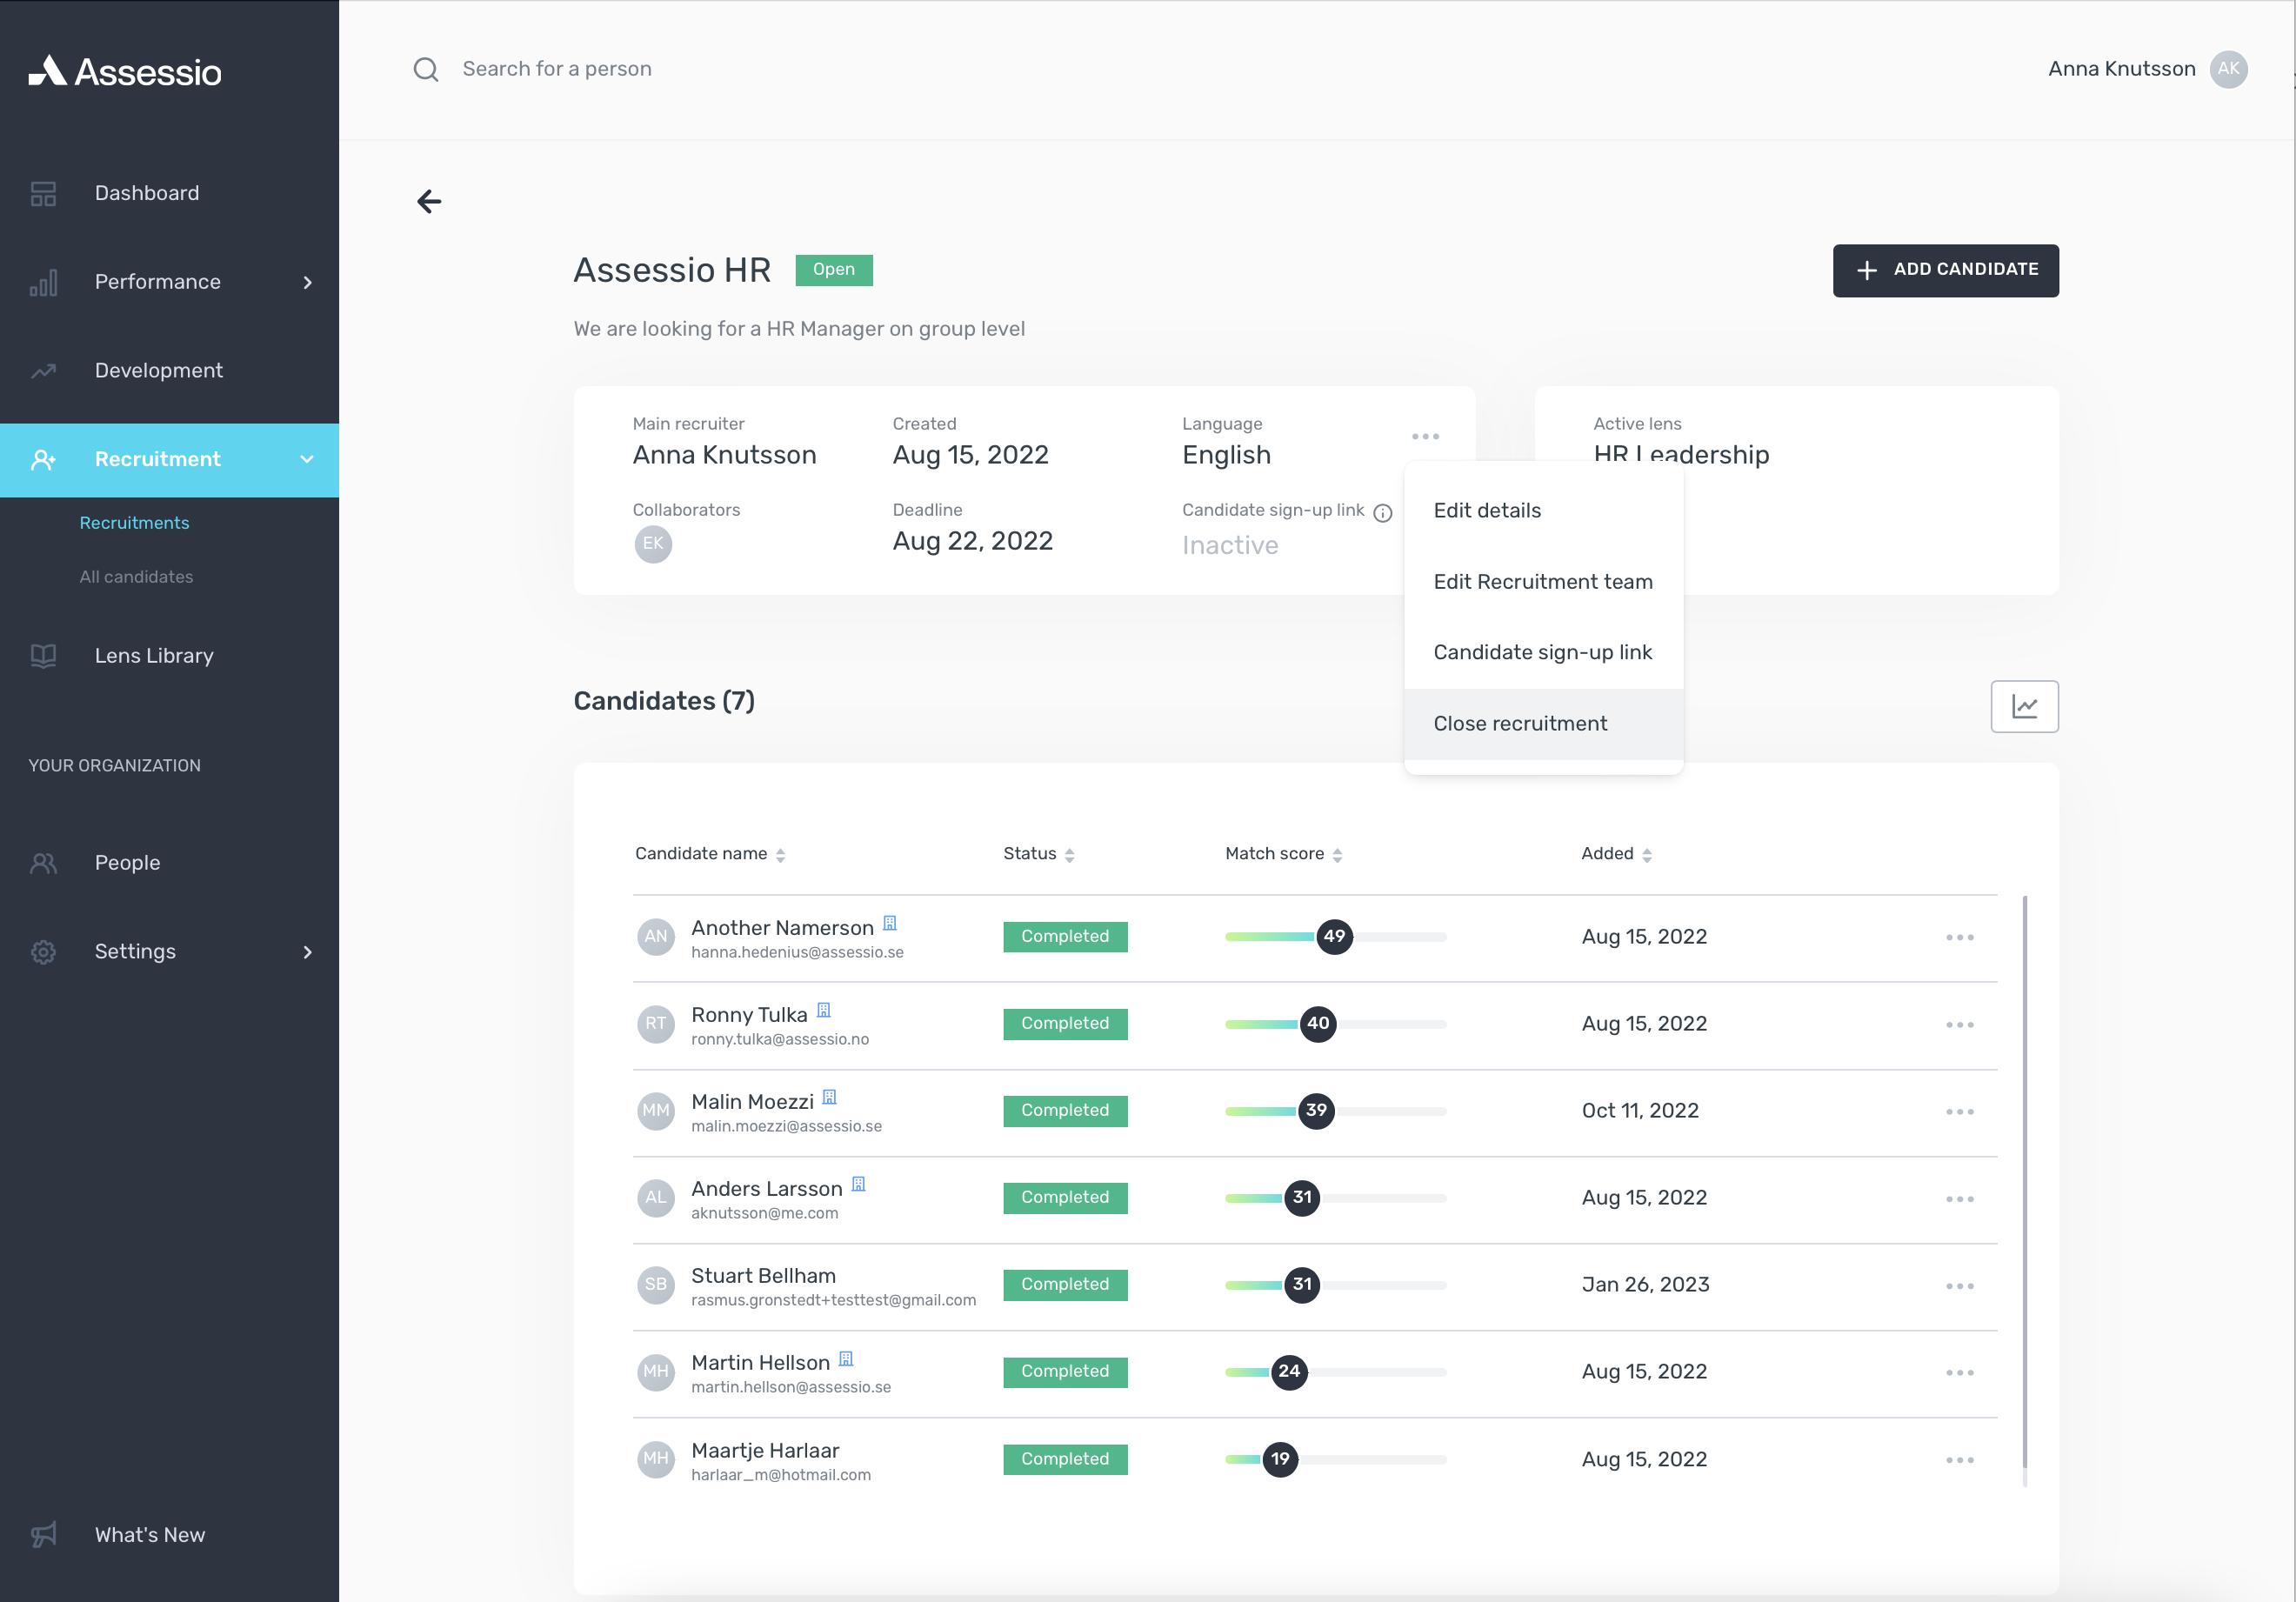Open Recruitments sub-item in sidebar

134,523
